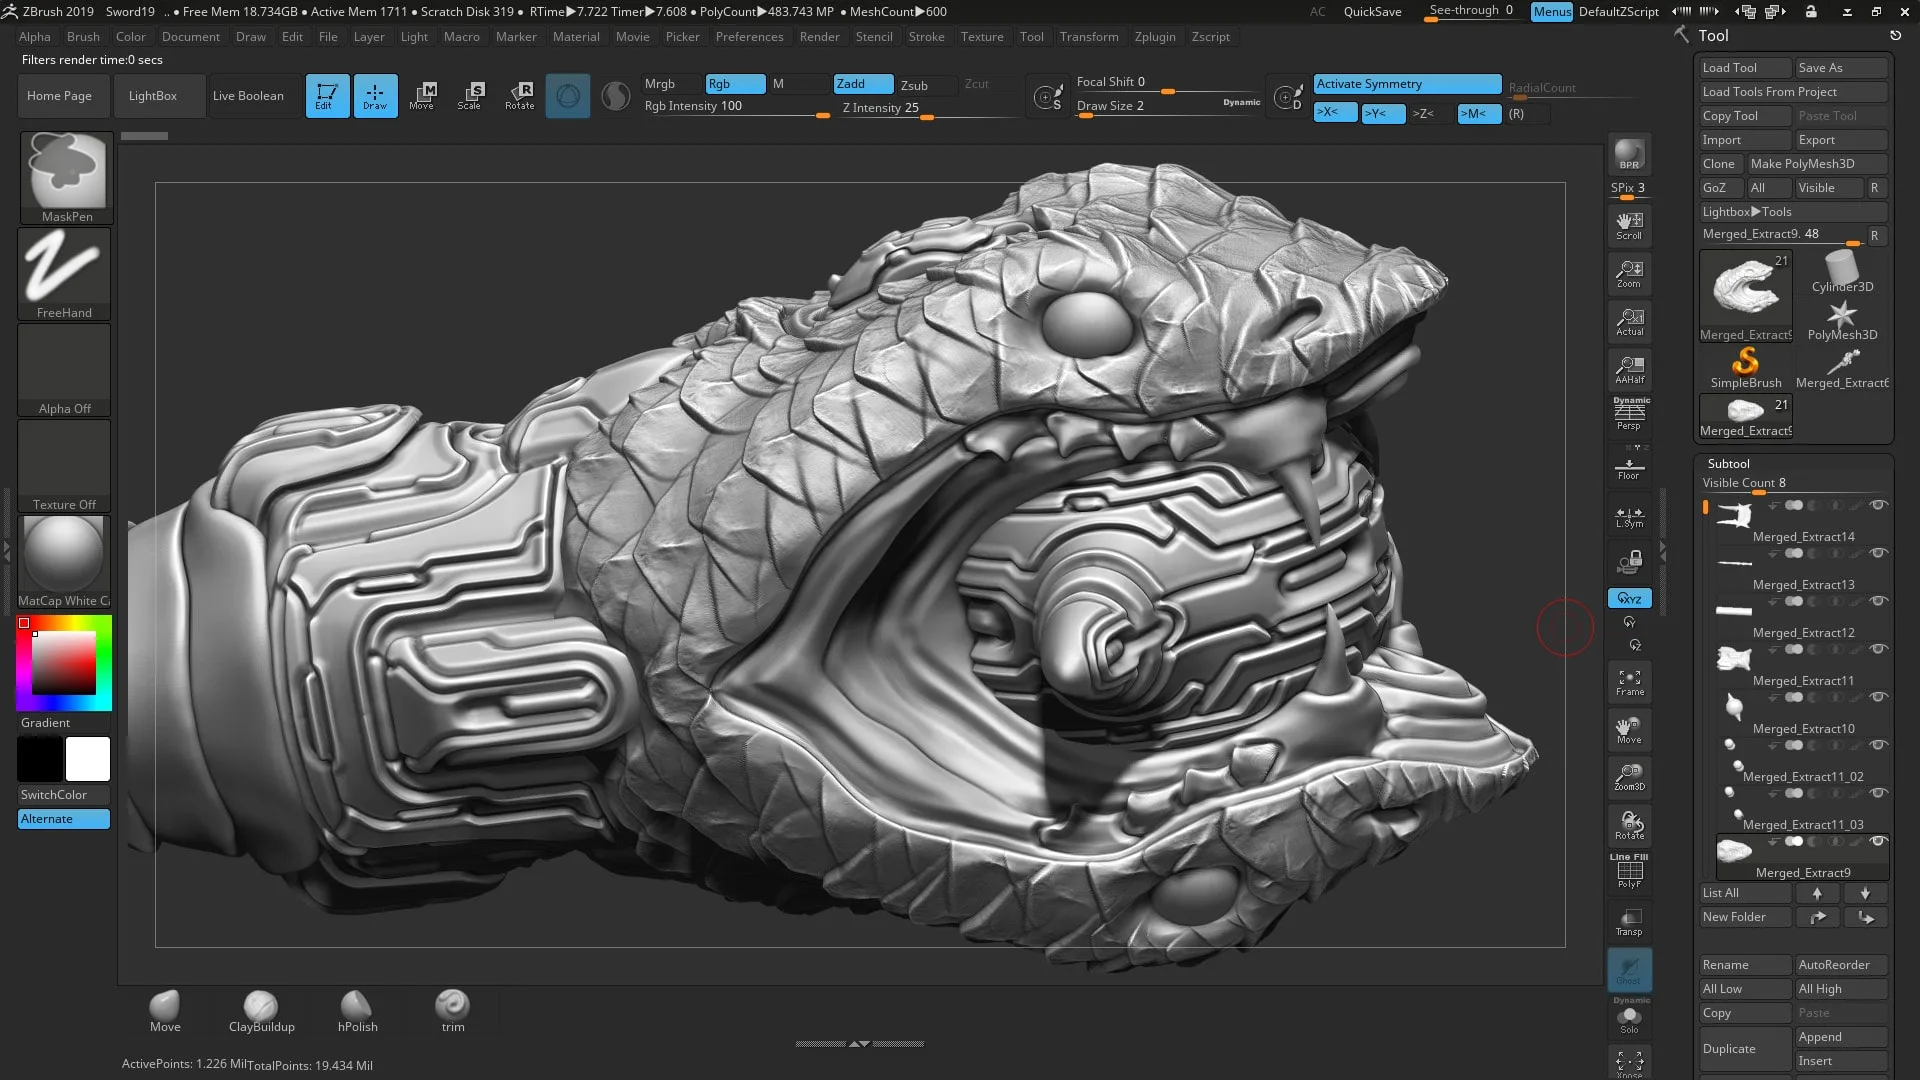Select the hPolish brush
Screen dimensions: 1920x1080
356,1006
